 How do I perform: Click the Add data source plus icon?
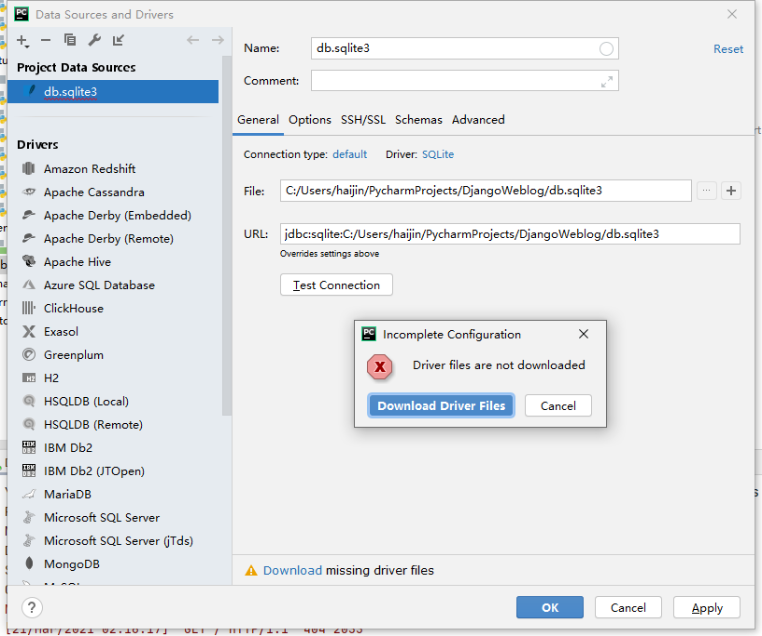click(x=22, y=40)
